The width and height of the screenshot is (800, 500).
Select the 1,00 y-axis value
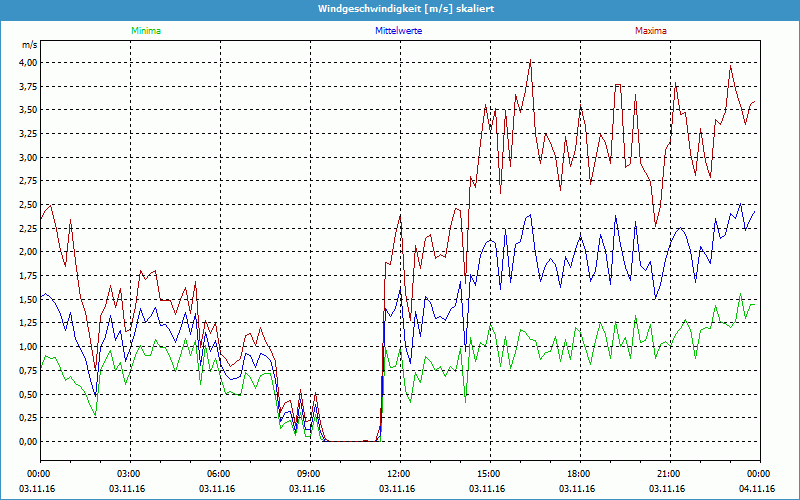tap(29, 347)
